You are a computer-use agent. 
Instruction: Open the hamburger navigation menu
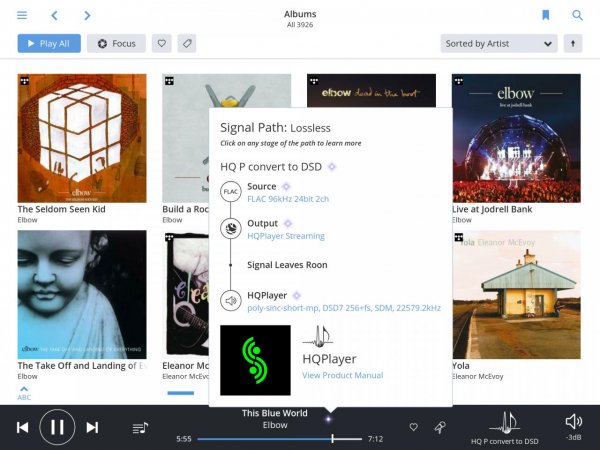coord(22,15)
